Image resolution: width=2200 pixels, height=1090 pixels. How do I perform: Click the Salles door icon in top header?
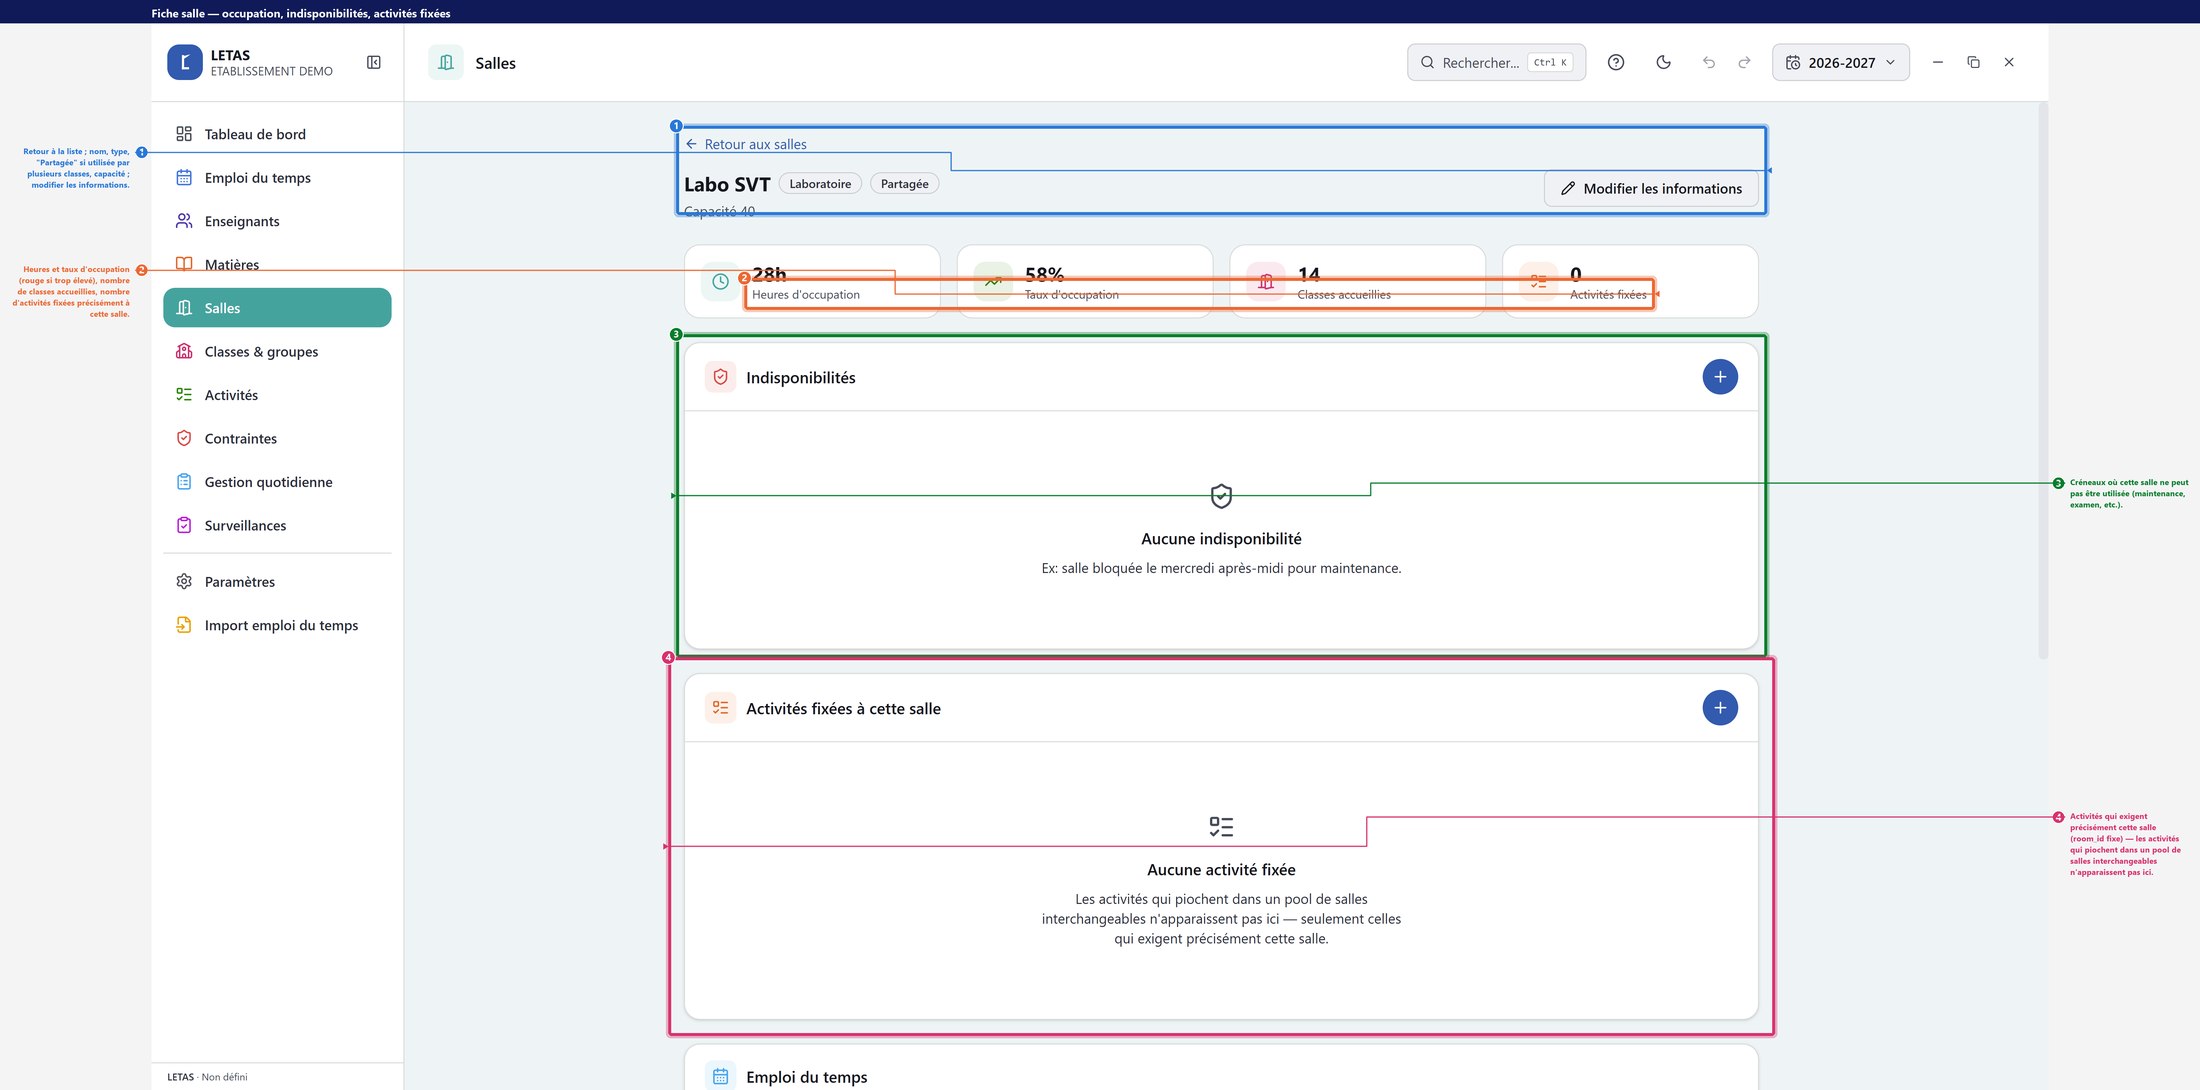point(446,62)
